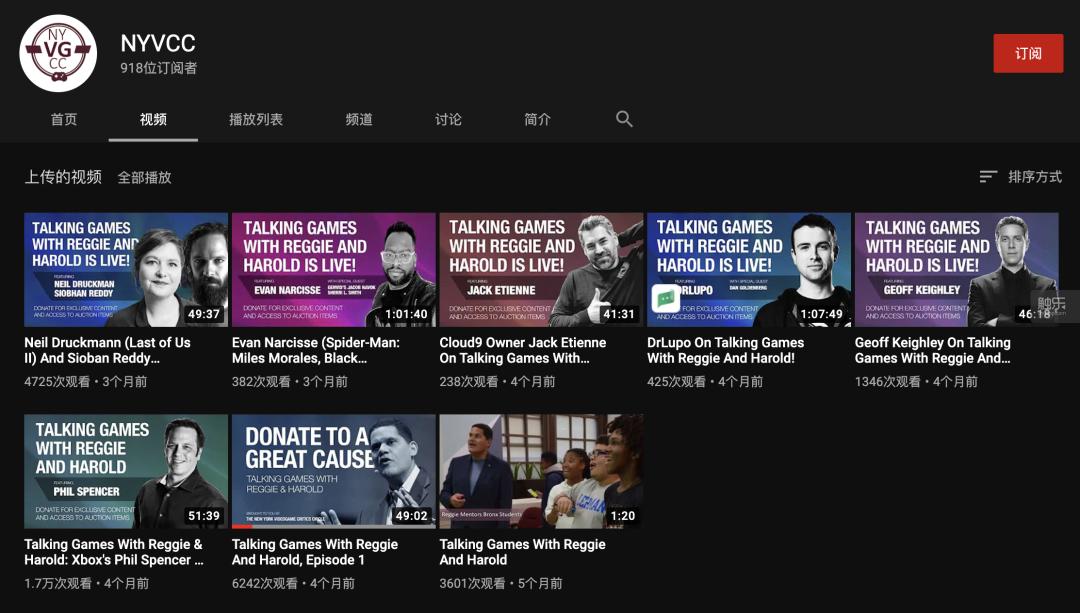
Task: Open the 讨论 tab
Action: point(448,119)
